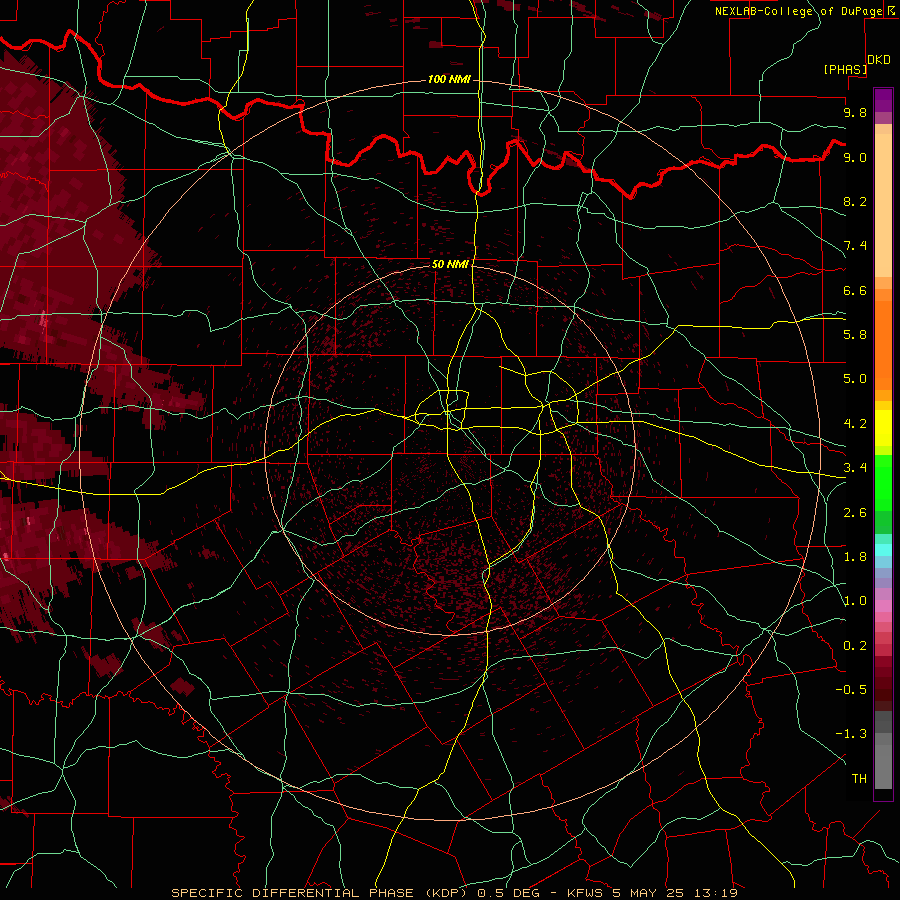Pick the bright green legend segment

pyautogui.click(x=883, y=485)
